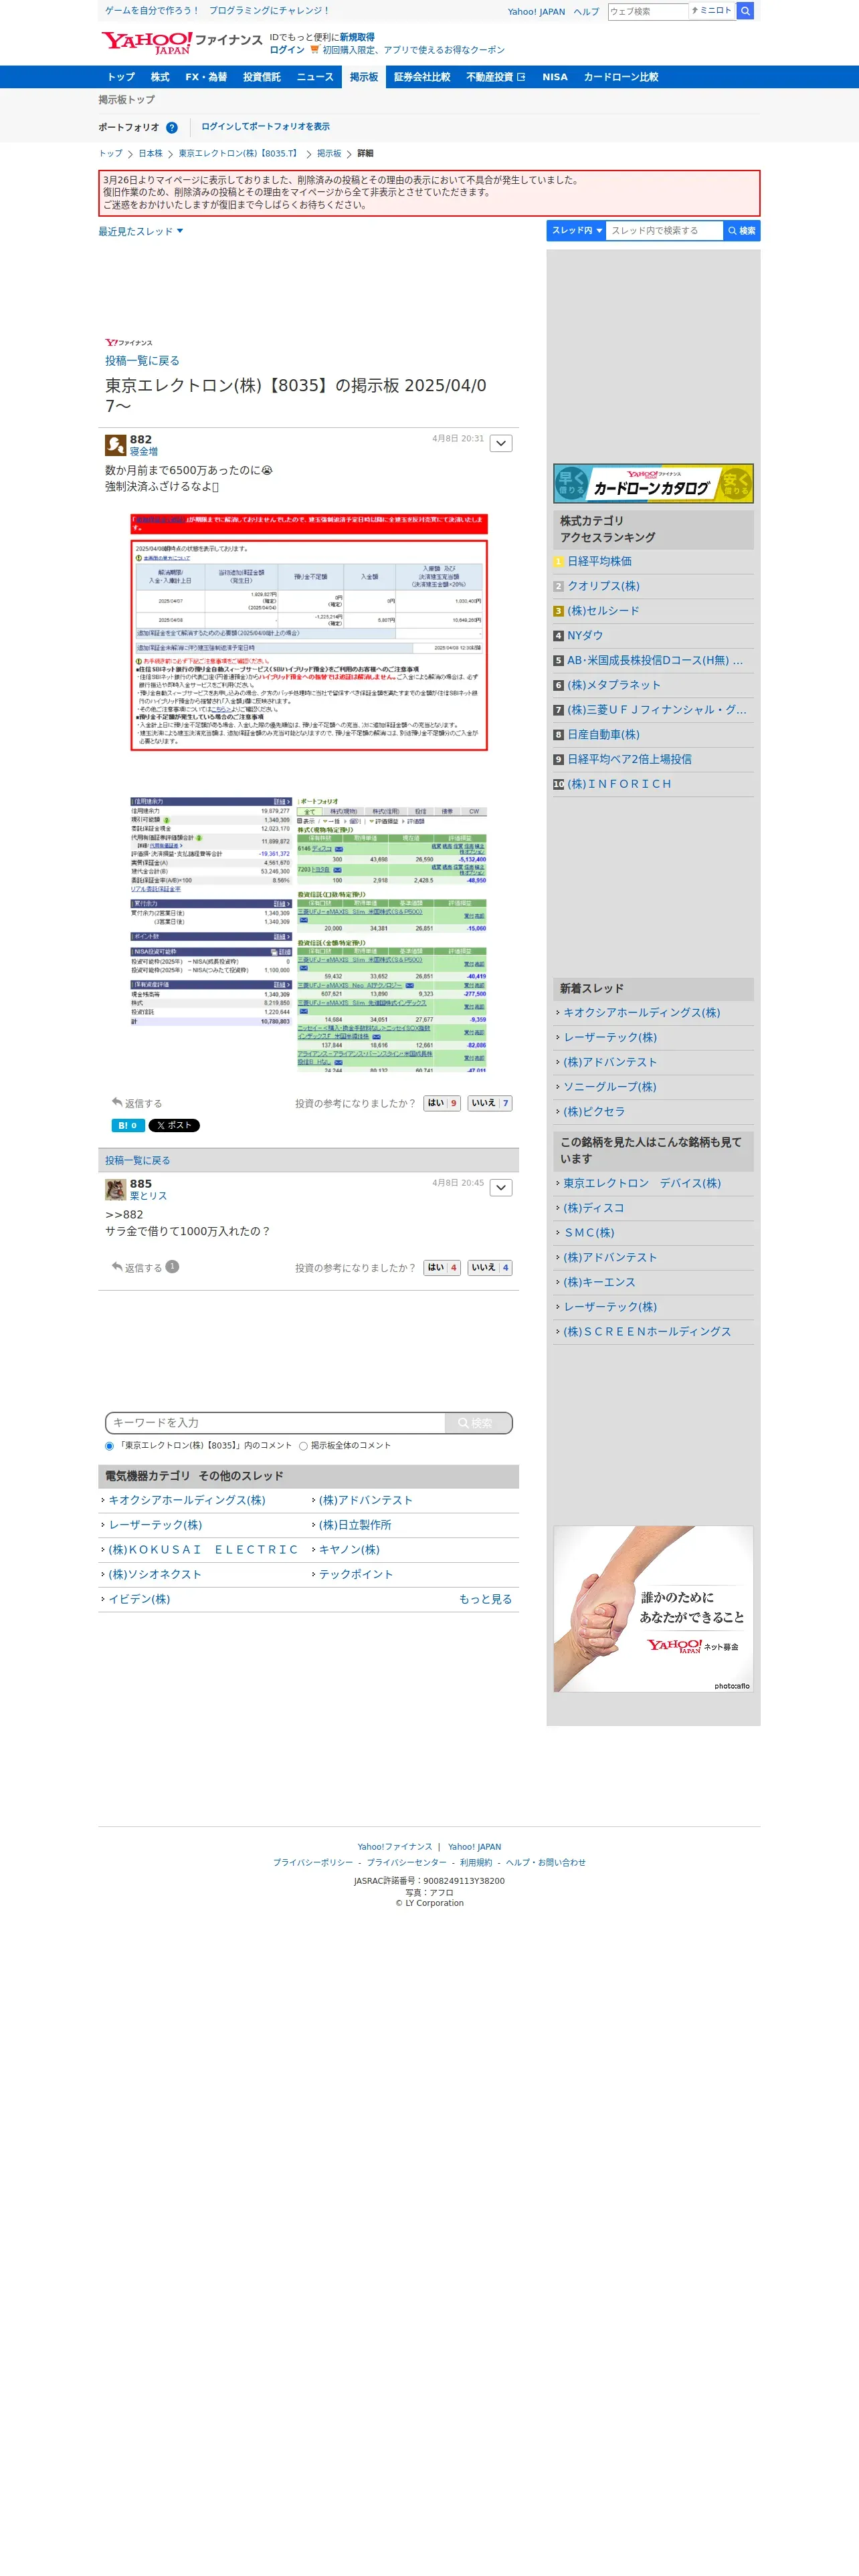Click the カードローンカタログ banner
This screenshot has width=859, height=2576.
click(653, 484)
